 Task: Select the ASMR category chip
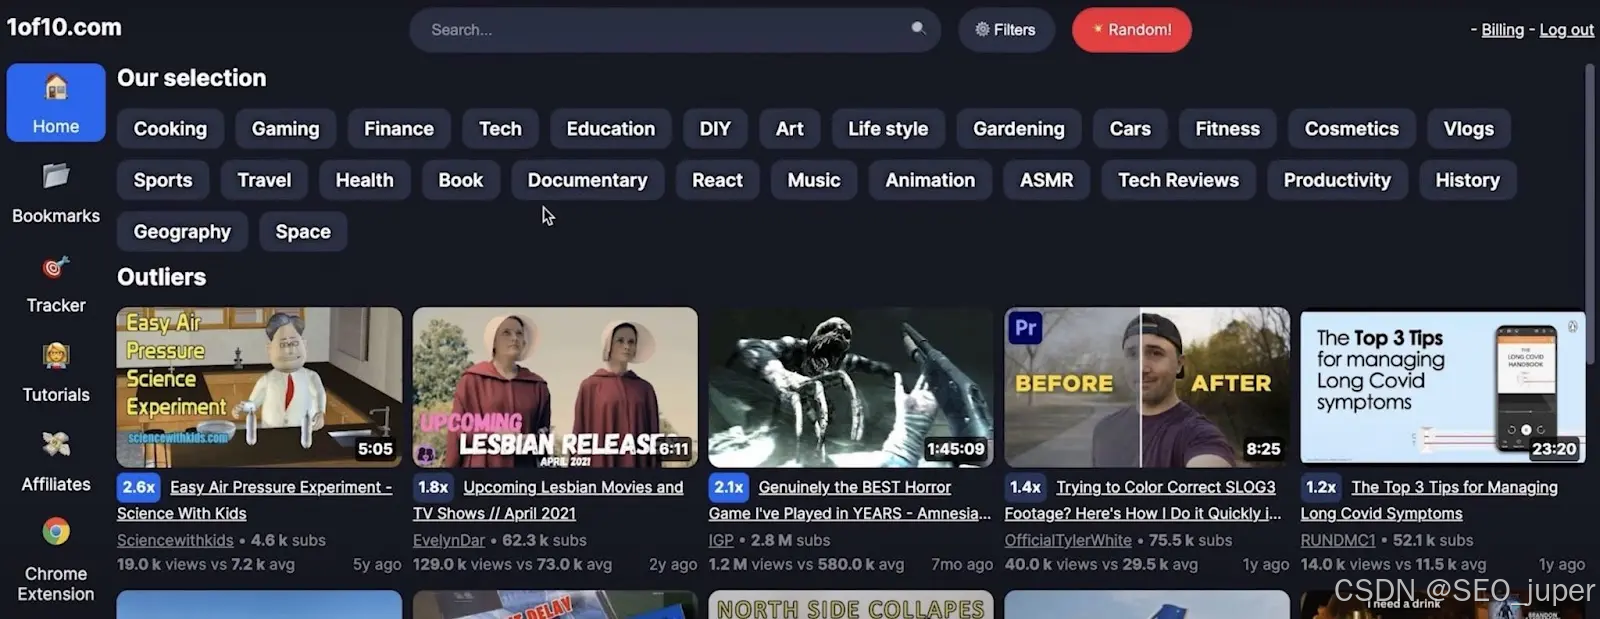(x=1047, y=180)
